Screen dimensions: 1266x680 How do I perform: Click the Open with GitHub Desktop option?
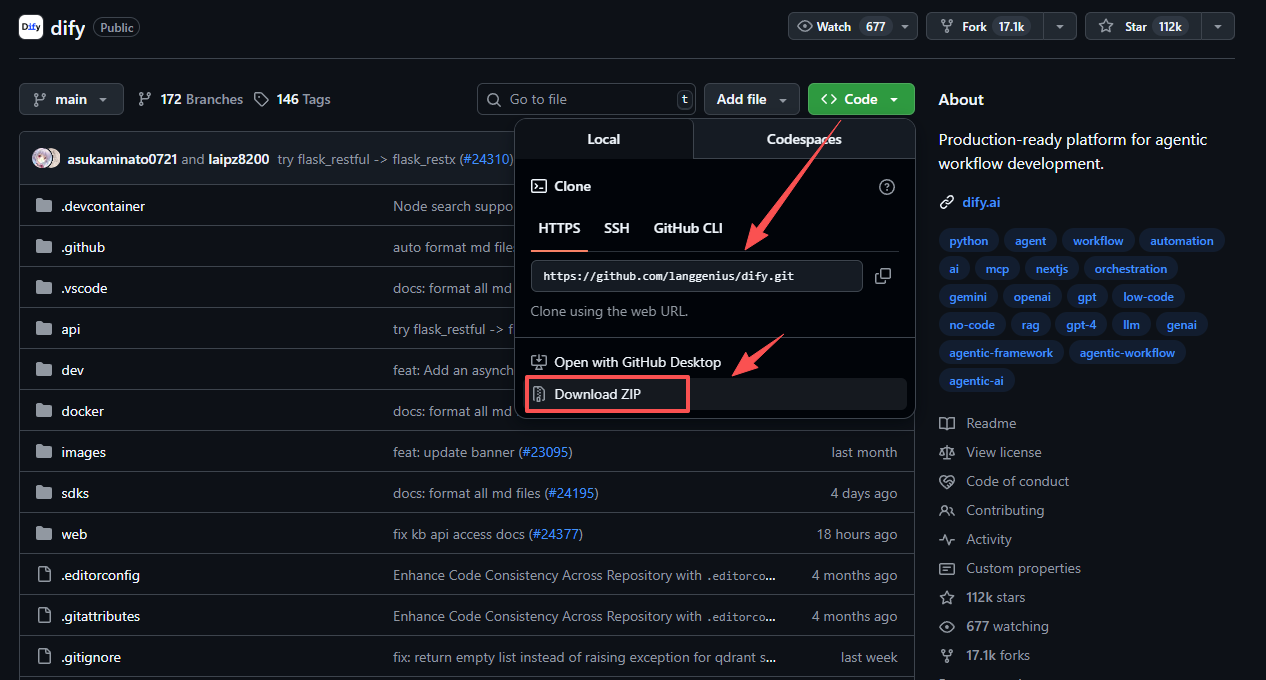pos(625,362)
